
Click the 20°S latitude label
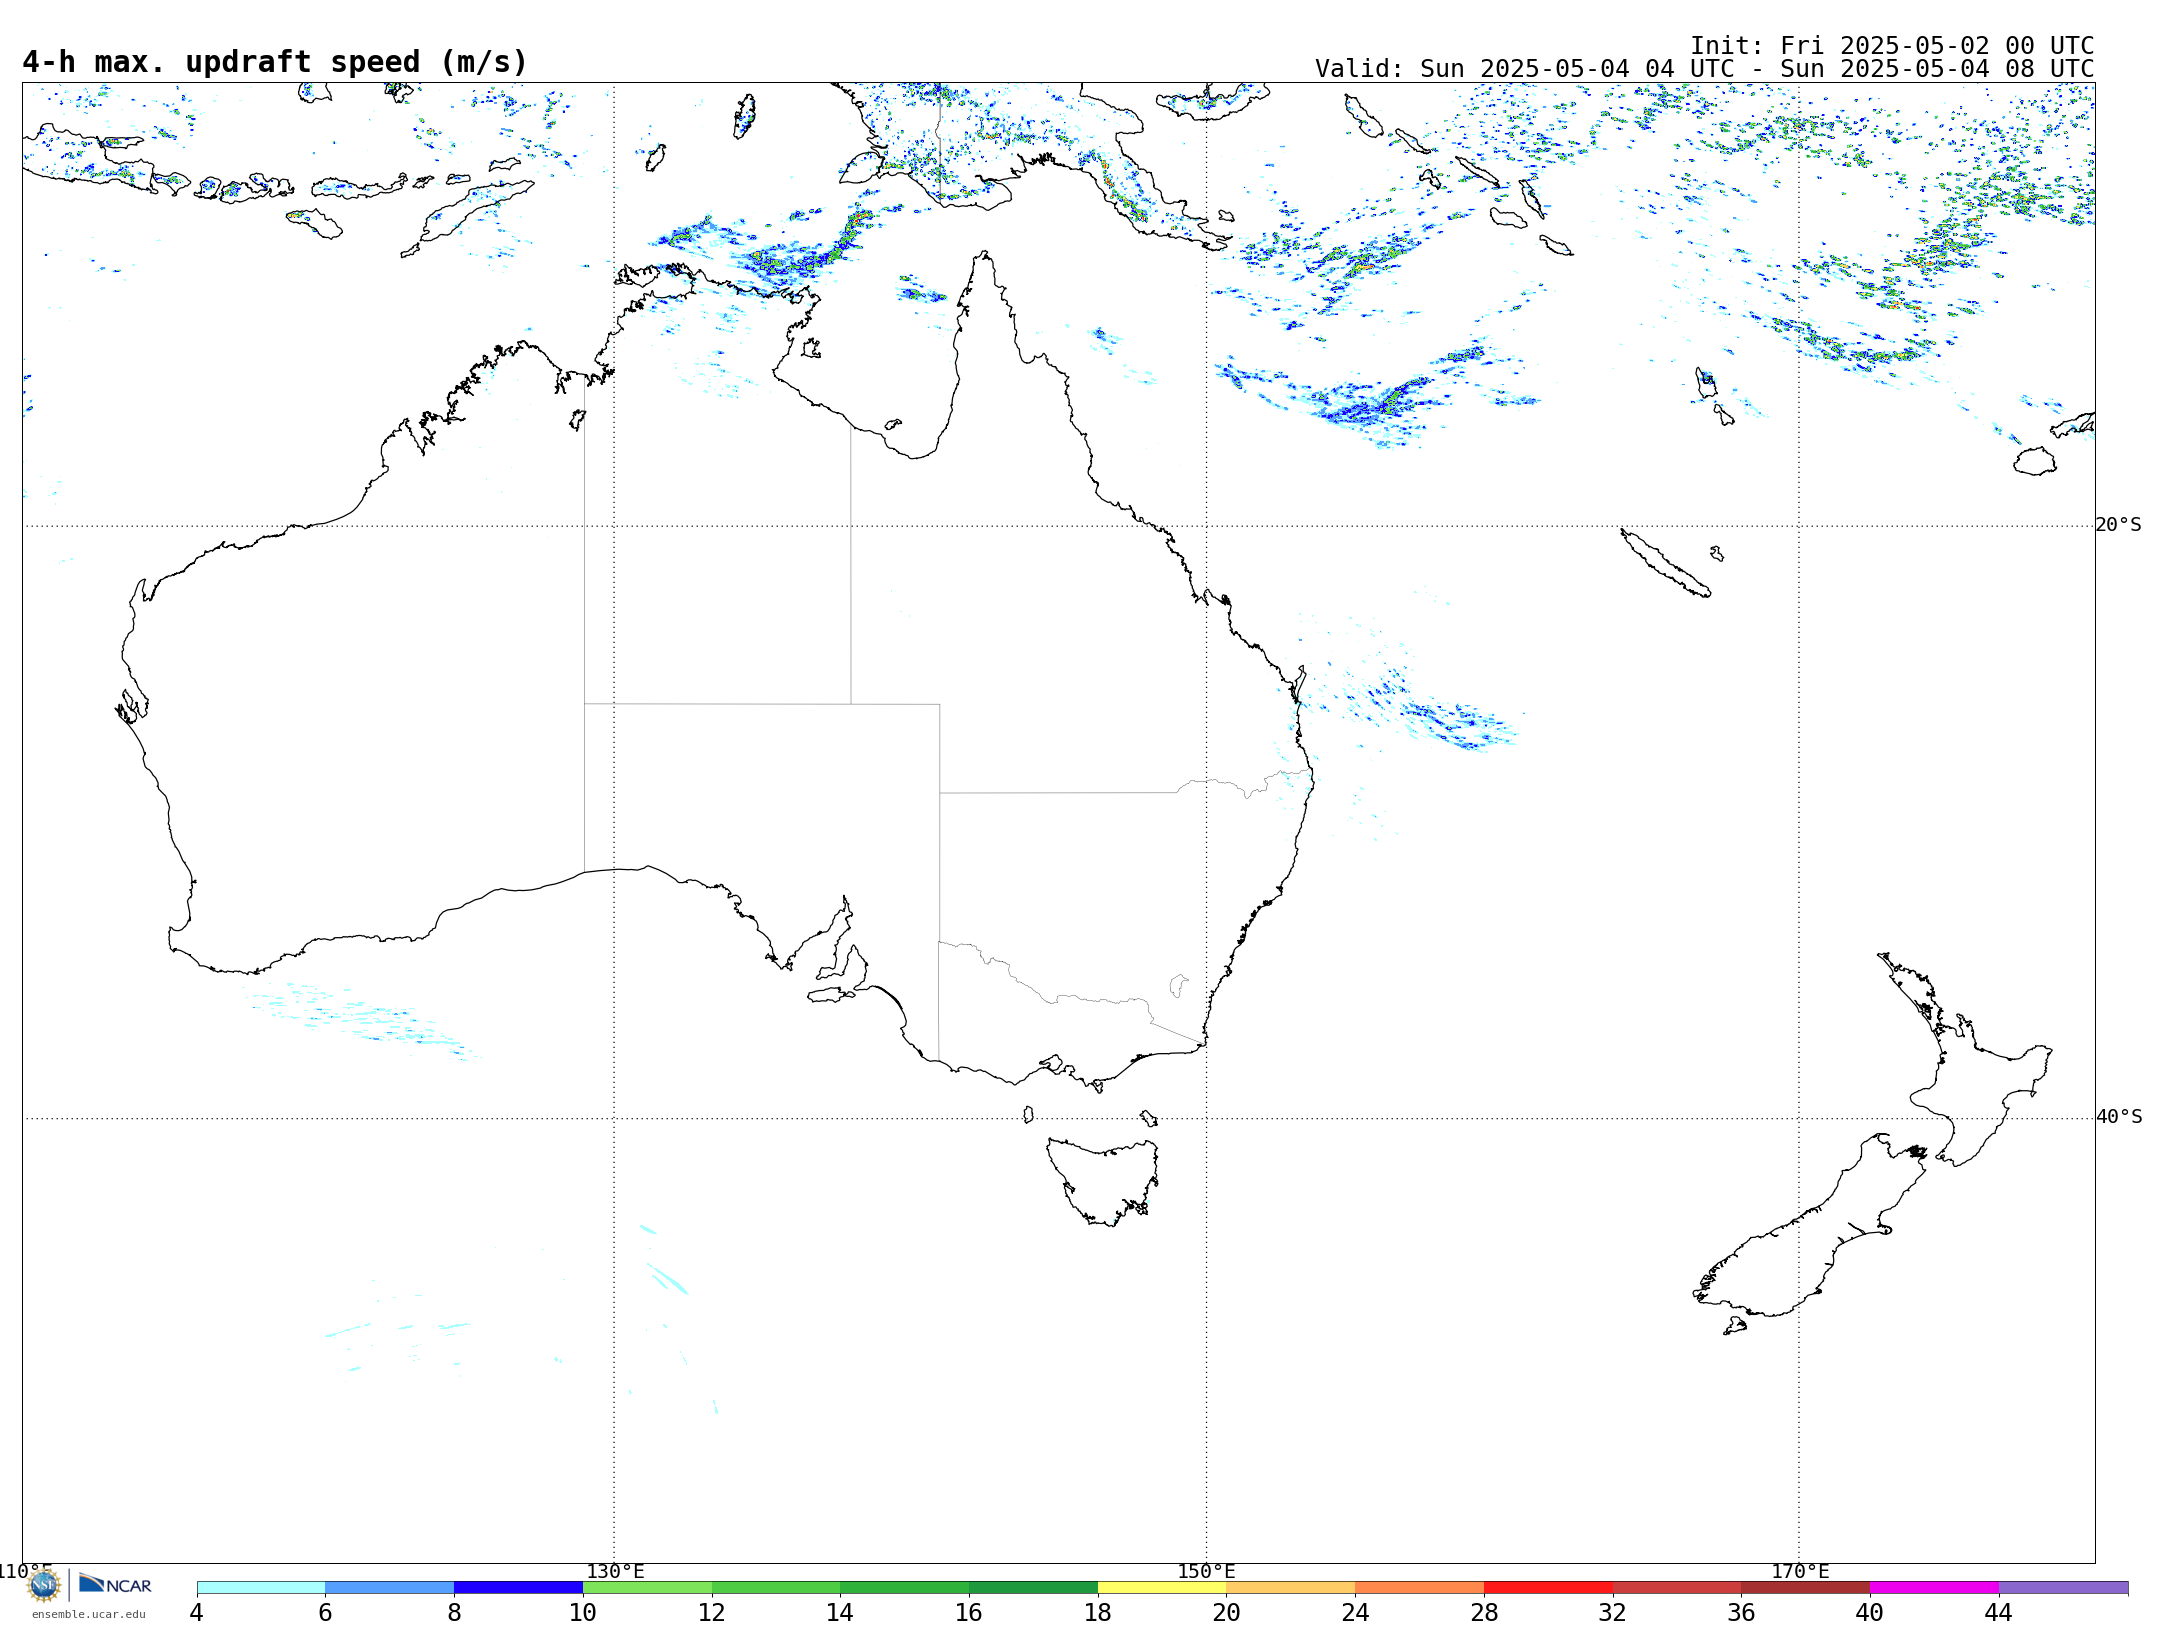pos(2119,525)
